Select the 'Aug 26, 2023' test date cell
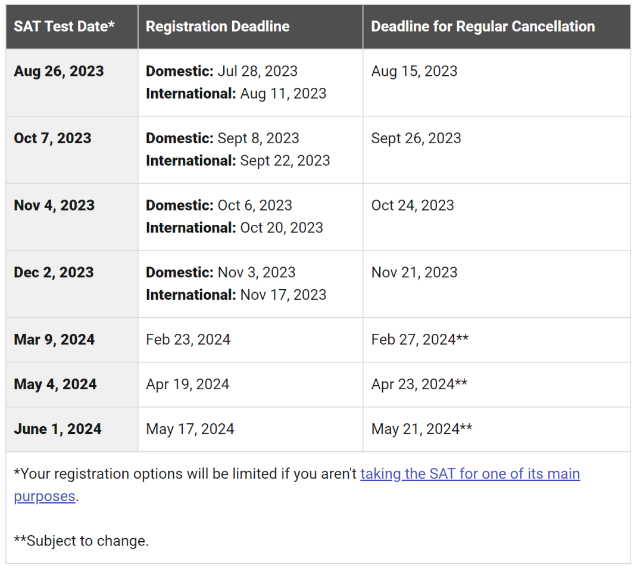Screen dimensions: 635x567 pyautogui.click(x=59, y=71)
